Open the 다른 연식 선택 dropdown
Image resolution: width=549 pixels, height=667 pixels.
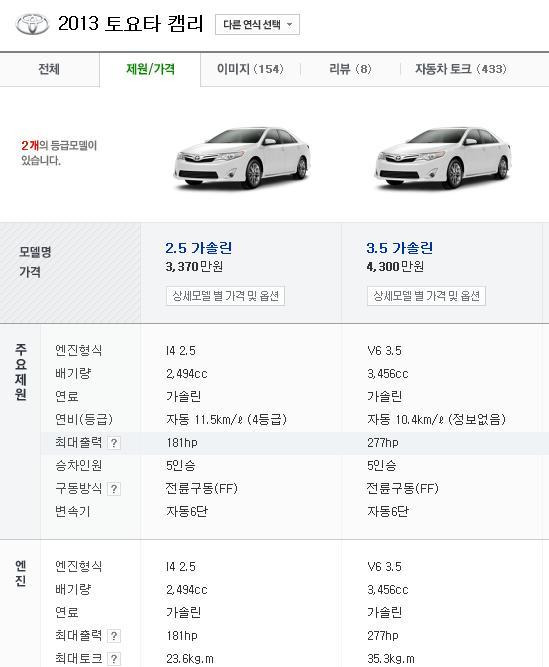point(257,24)
